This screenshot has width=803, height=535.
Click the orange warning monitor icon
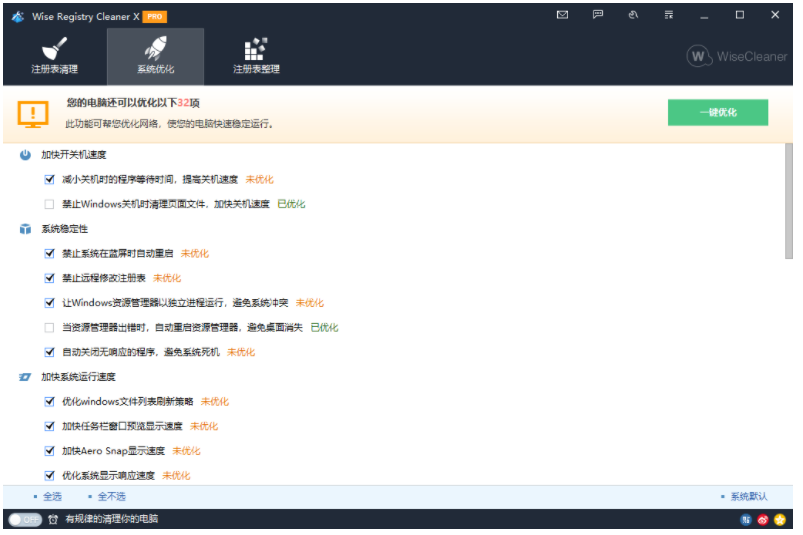(x=33, y=114)
